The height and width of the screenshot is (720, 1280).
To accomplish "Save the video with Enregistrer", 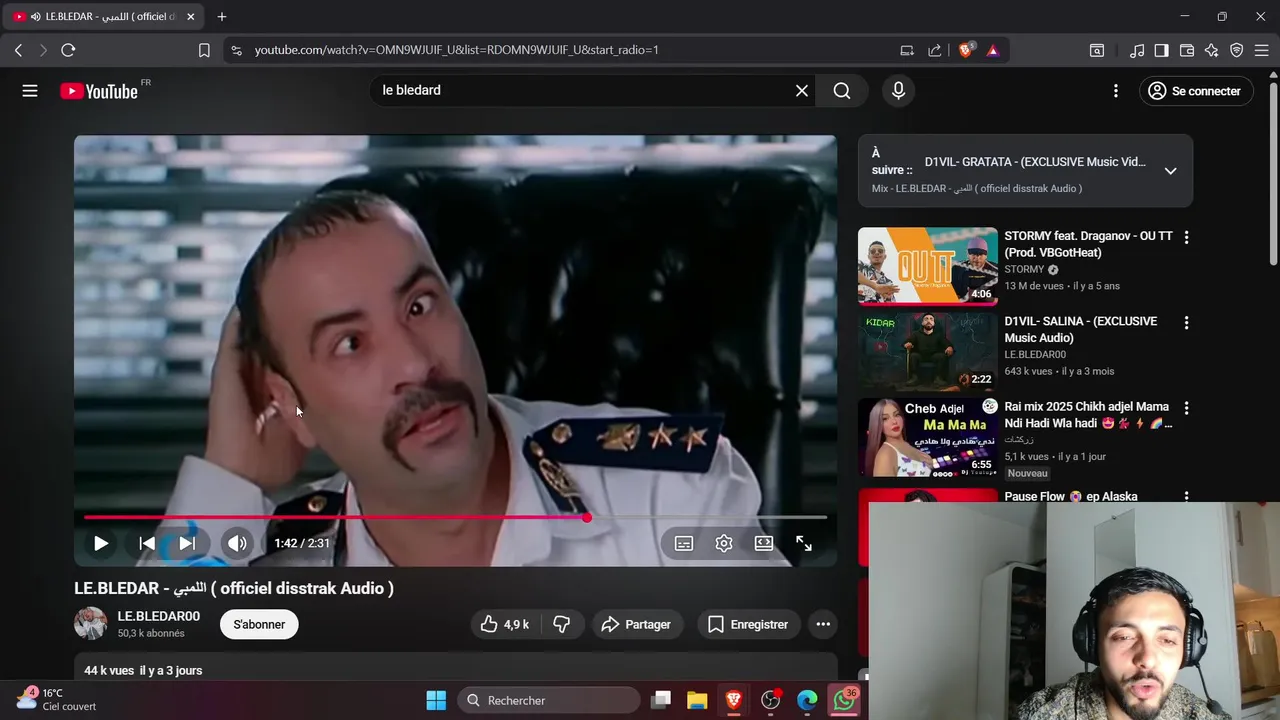I will coord(749,624).
